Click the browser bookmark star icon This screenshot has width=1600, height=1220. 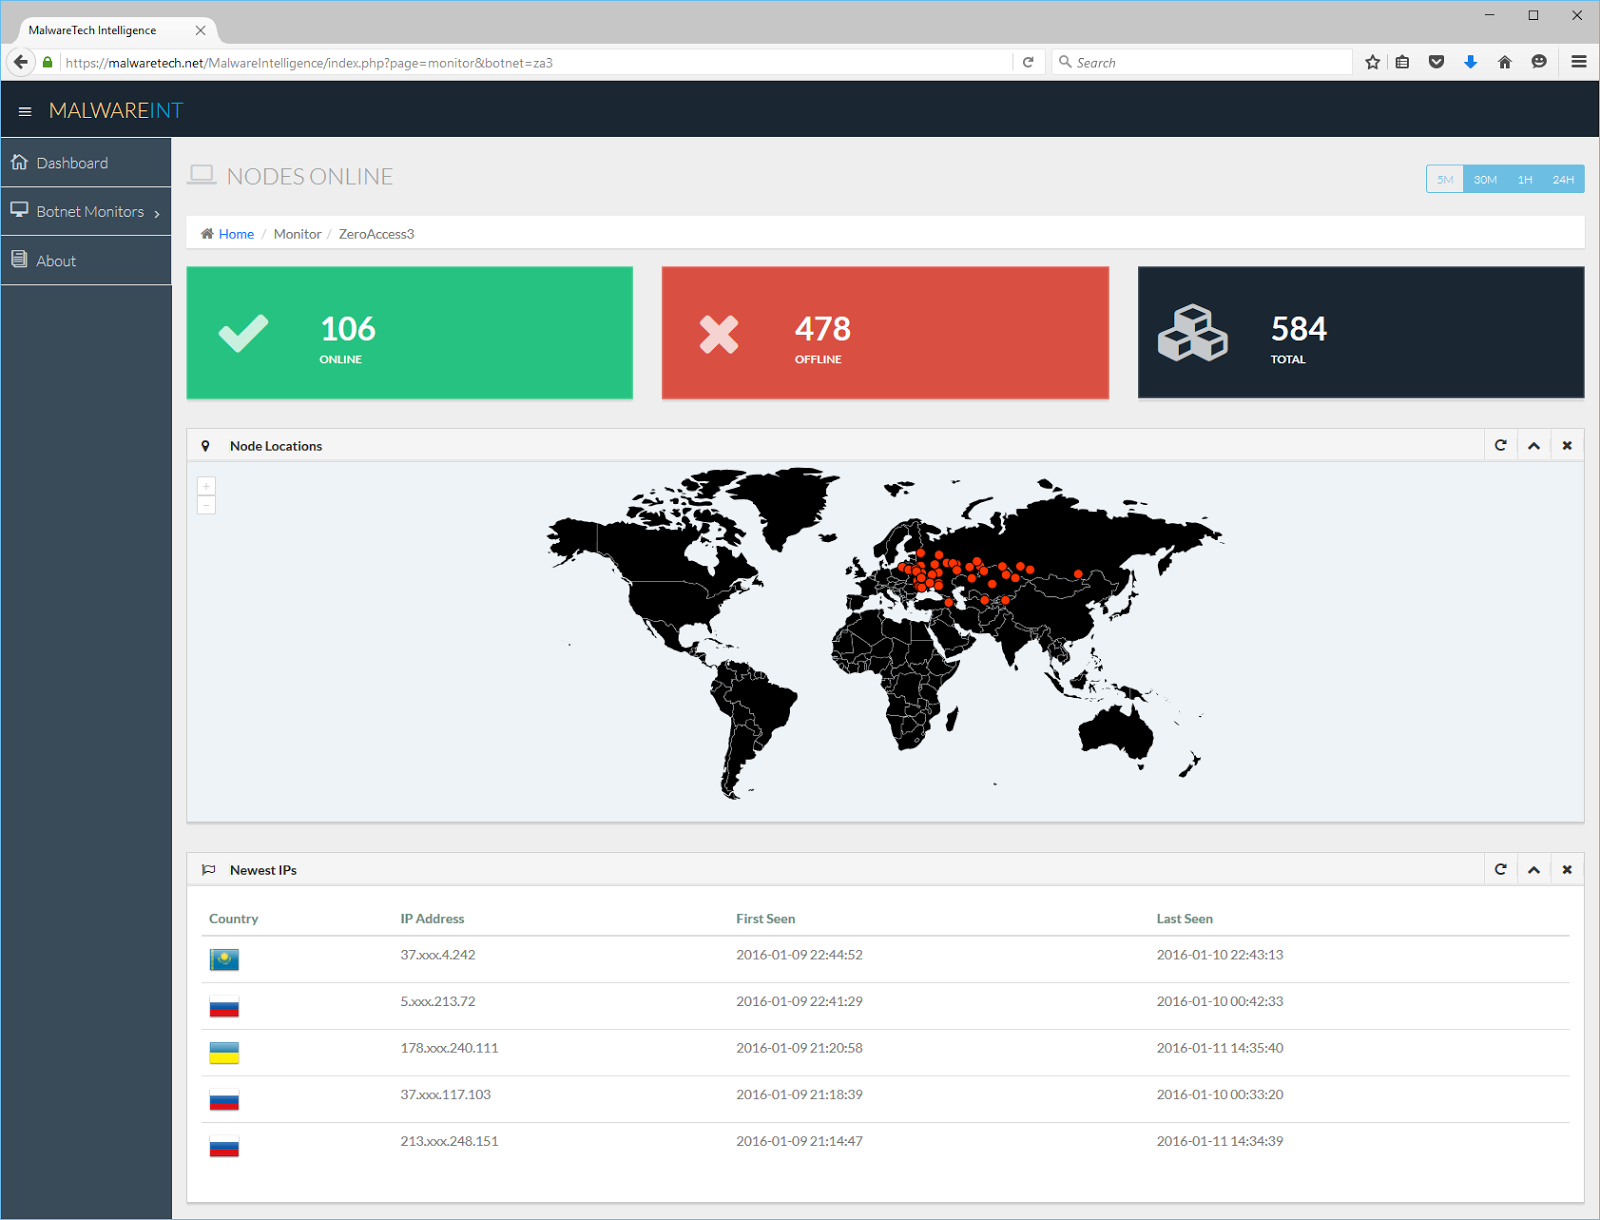click(x=1372, y=62)
